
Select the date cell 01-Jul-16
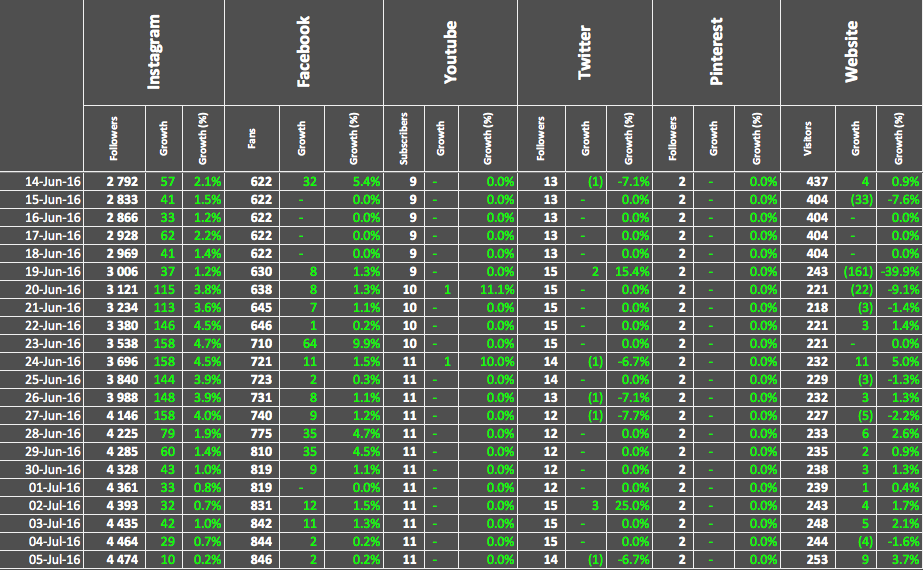click(42, 488)
